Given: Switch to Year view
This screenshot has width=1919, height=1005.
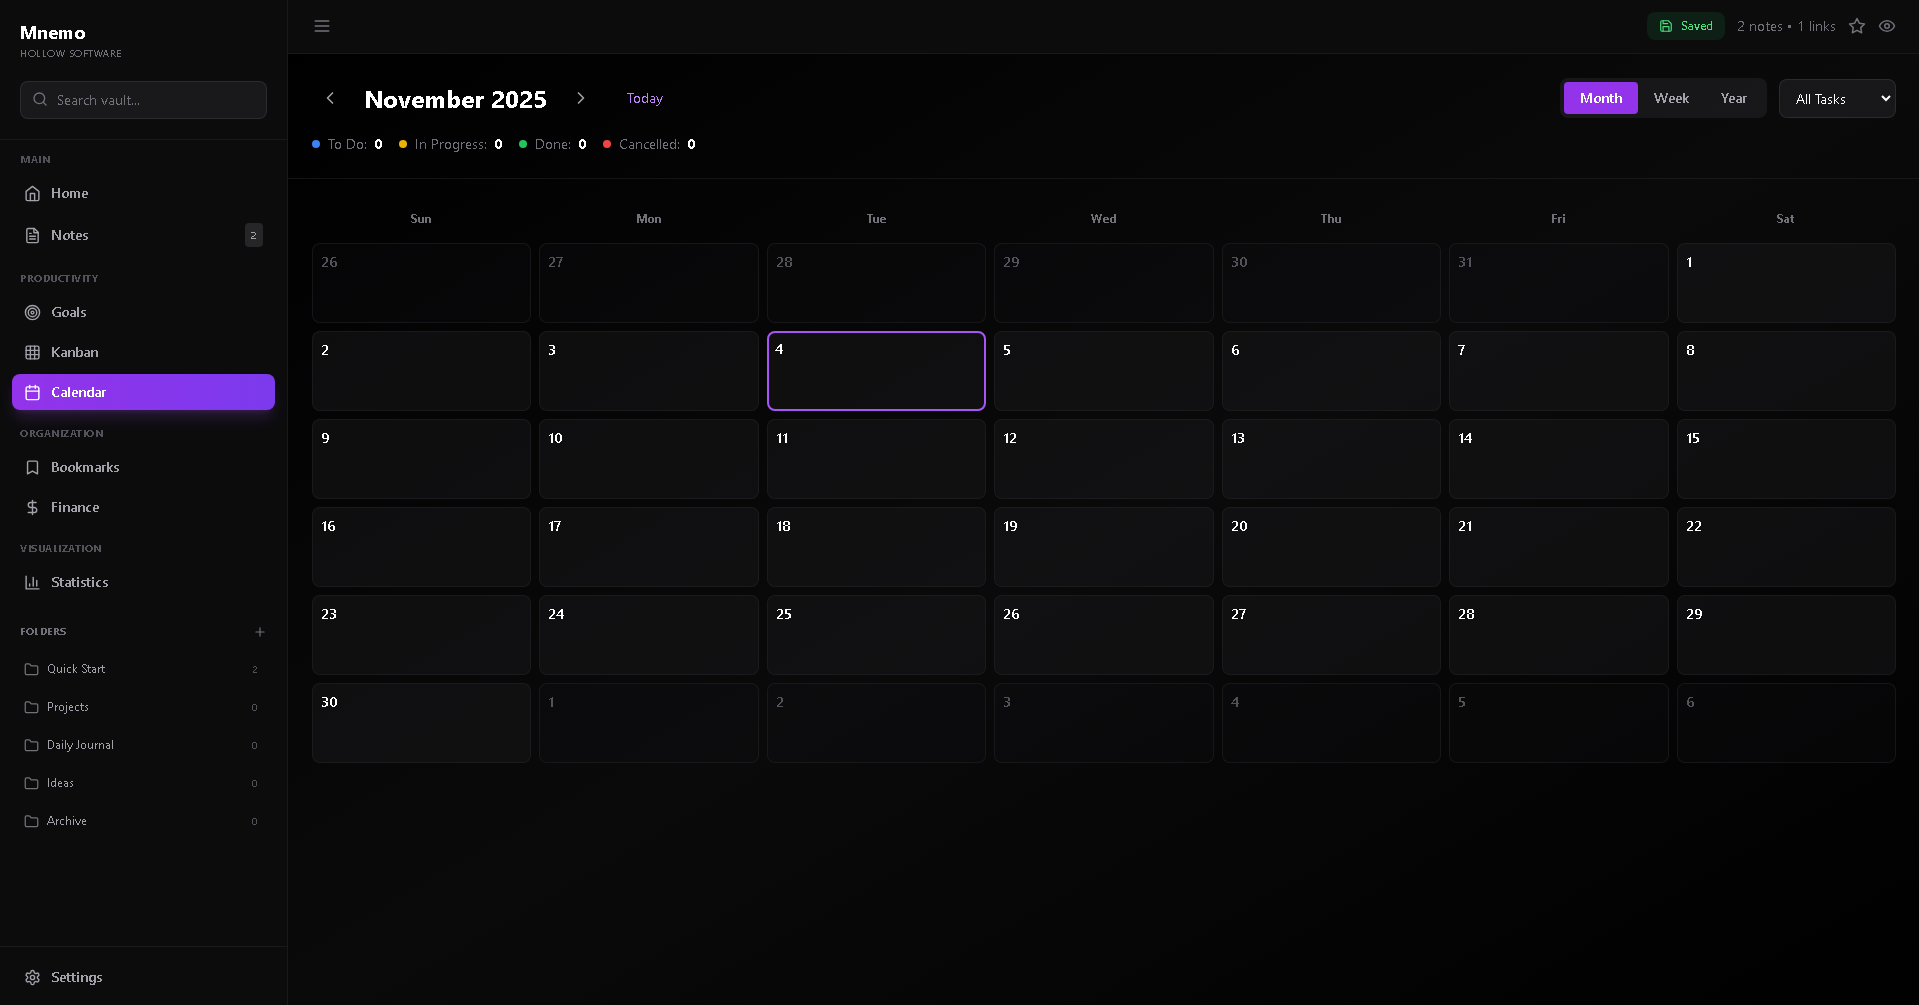Looking at the screenshot, I should point(1734,98).
